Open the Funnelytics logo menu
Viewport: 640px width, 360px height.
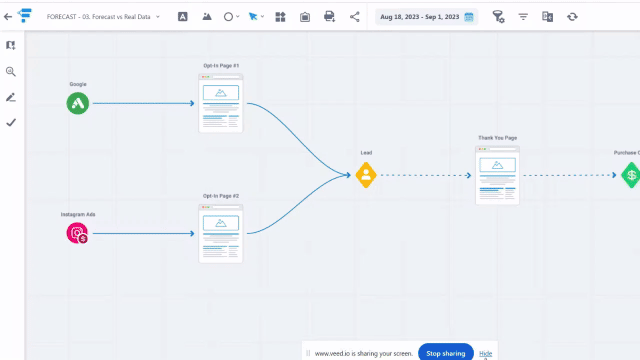[x=25, y=16]
